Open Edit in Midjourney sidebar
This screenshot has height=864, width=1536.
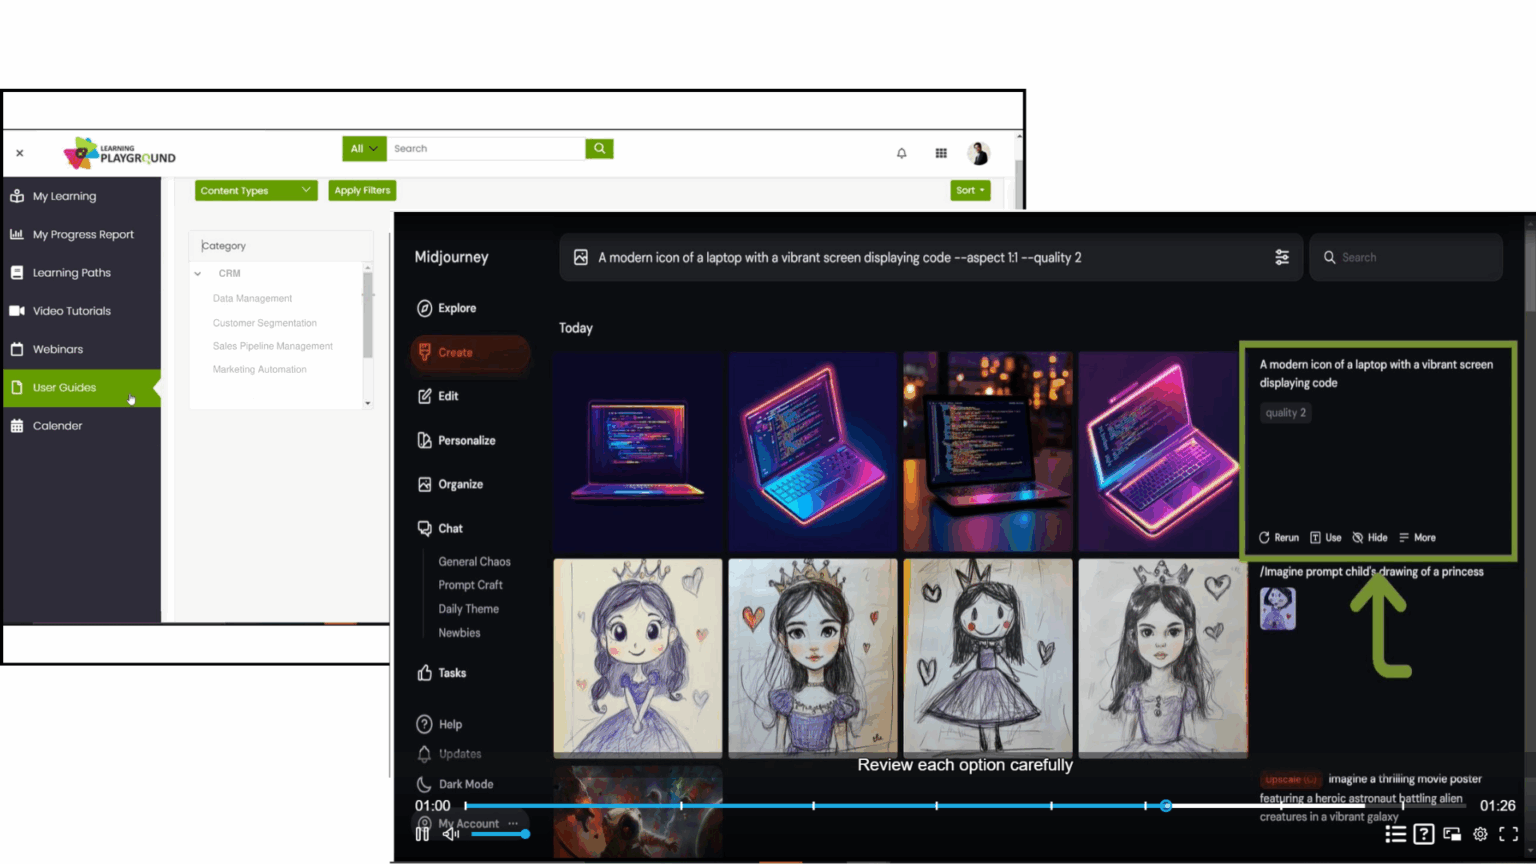[438, 396]
